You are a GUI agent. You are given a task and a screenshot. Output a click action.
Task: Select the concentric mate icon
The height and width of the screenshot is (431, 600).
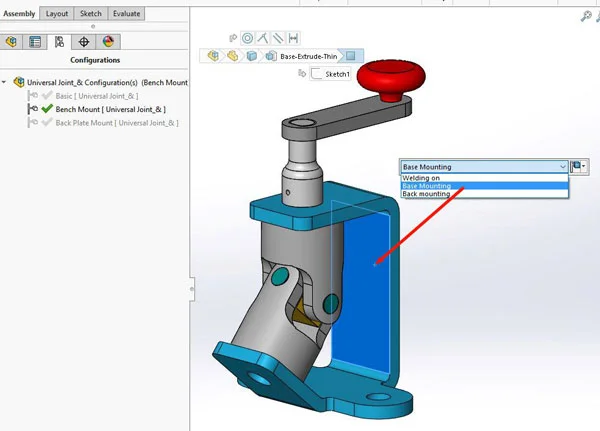pyautogui.click(x=247, y=38)
